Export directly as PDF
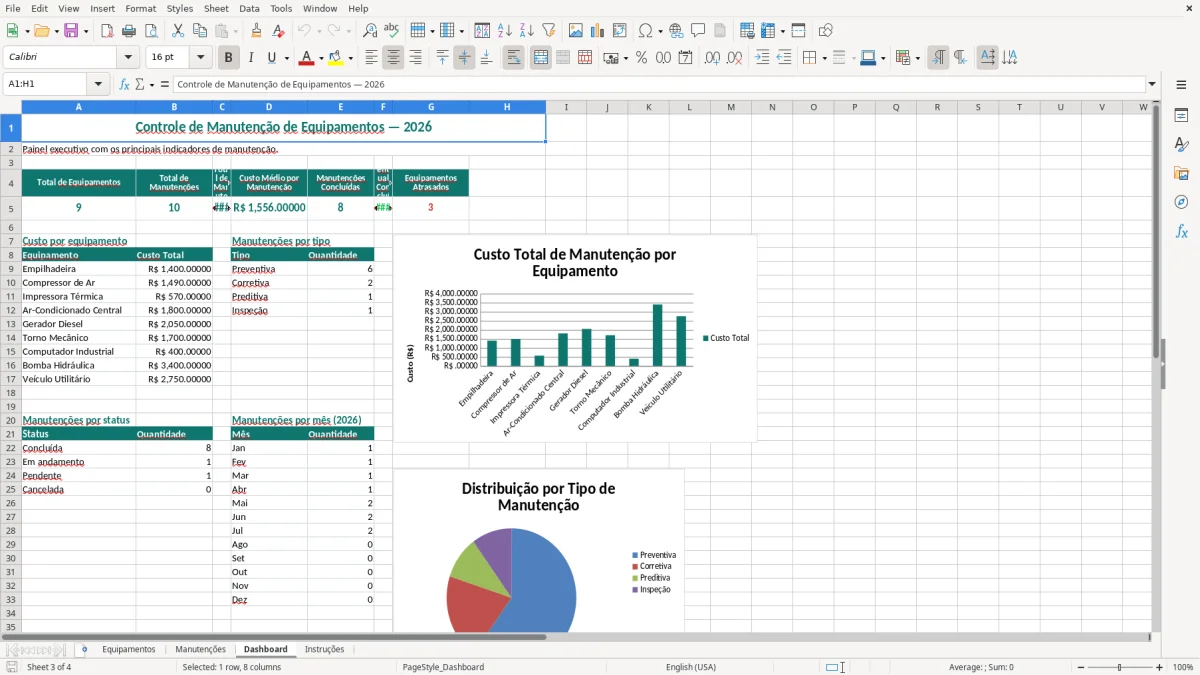 107,31
